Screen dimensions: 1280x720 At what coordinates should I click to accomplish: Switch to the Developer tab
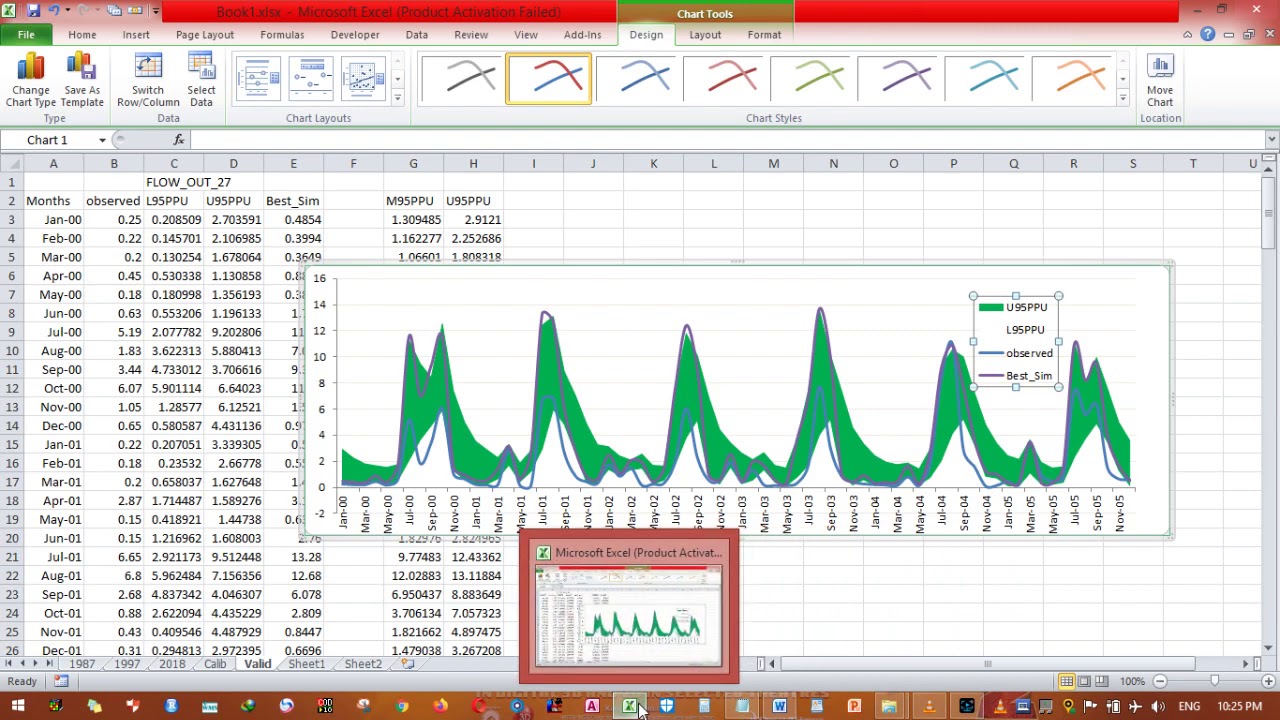355,35
